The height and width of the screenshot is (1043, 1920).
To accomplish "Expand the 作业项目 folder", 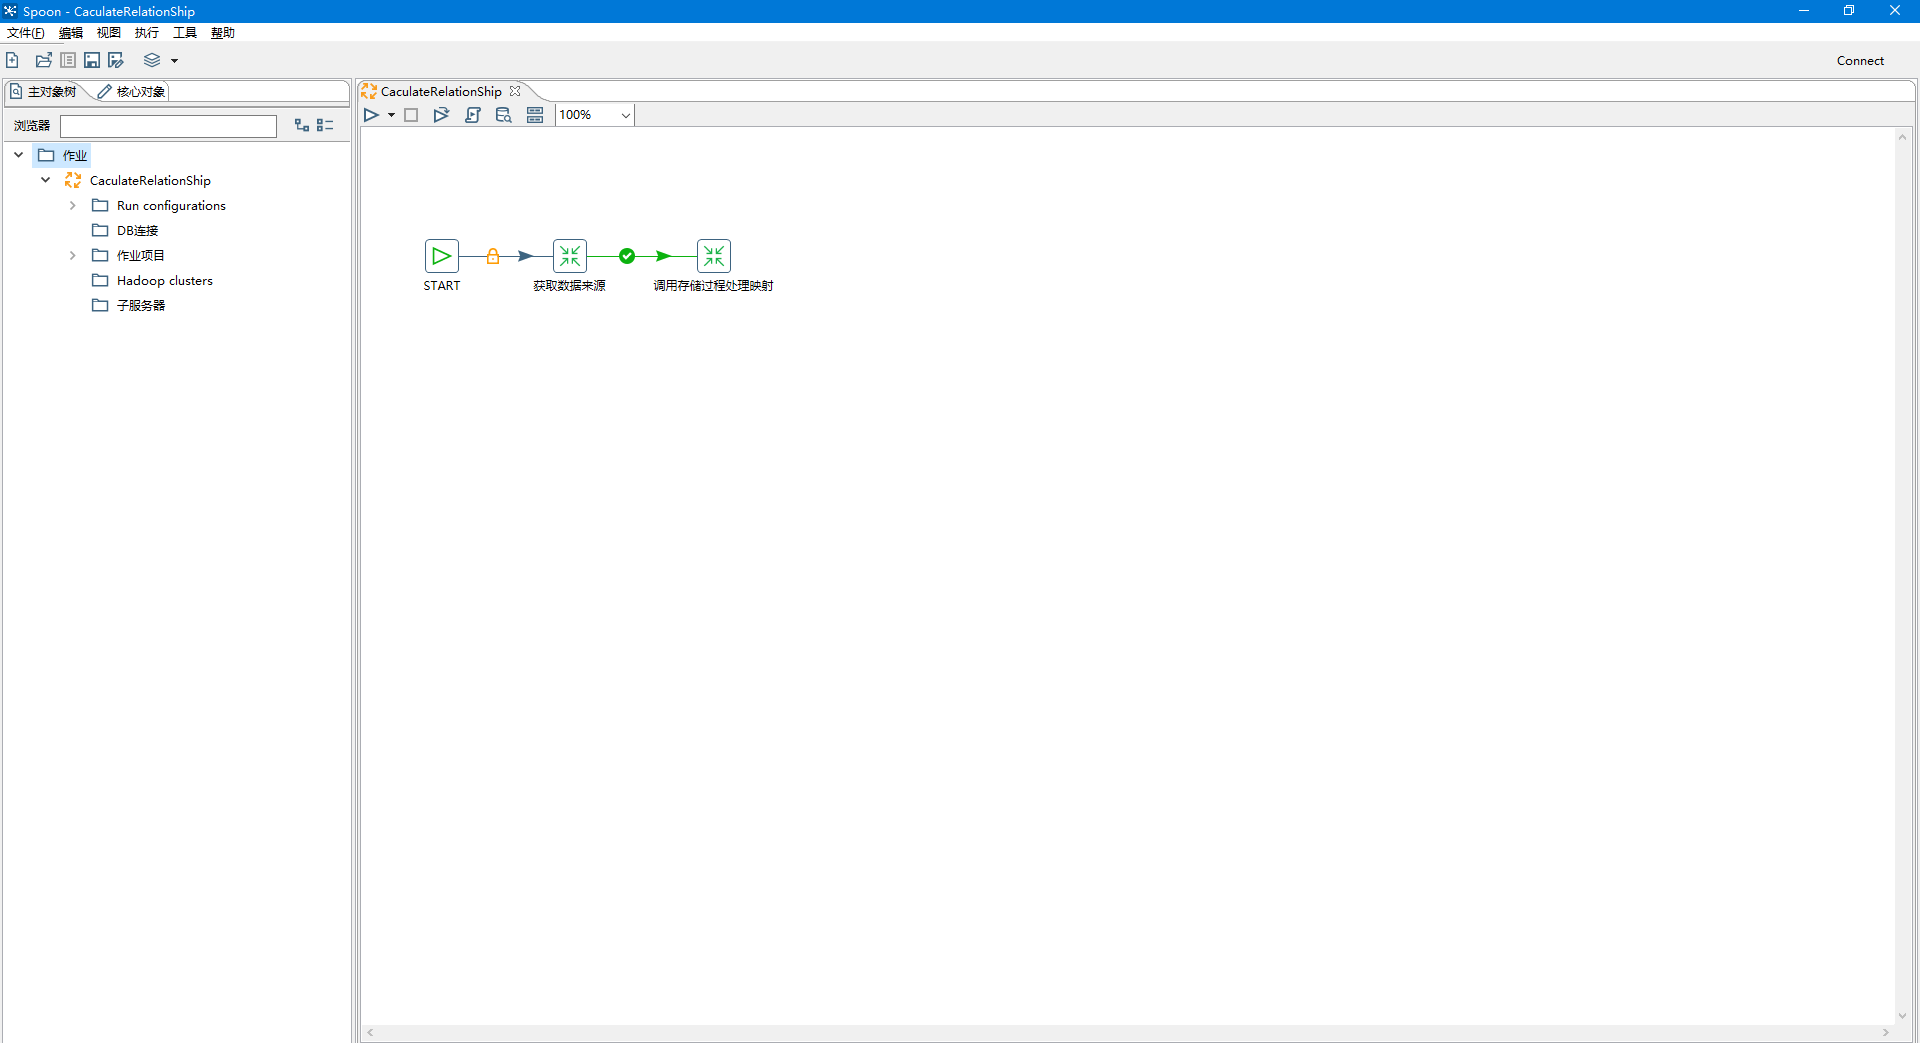I will pyautogui.click(x=73, y=255).
